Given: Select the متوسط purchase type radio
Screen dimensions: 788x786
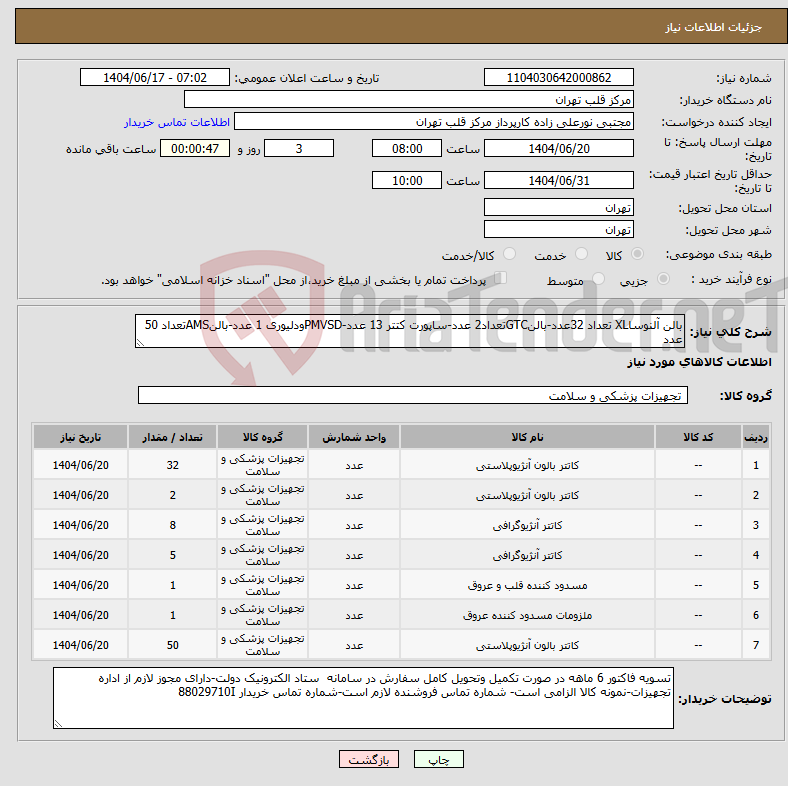Looking at the screenshot, I should [x=598, y=279].
